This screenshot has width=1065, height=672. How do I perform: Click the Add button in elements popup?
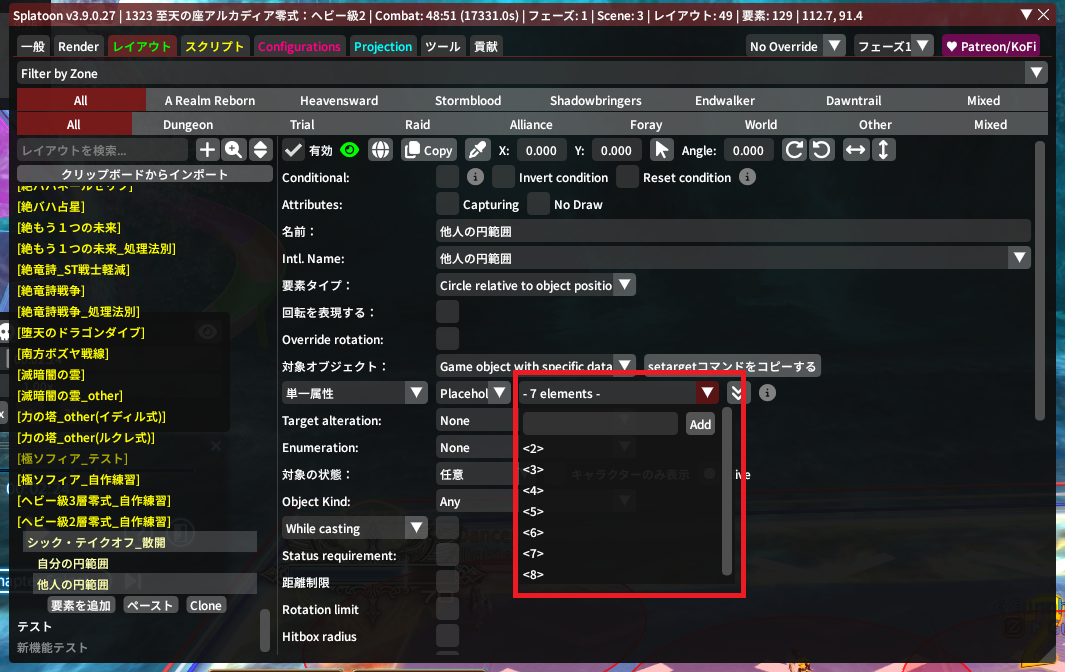tap(700, 424)
